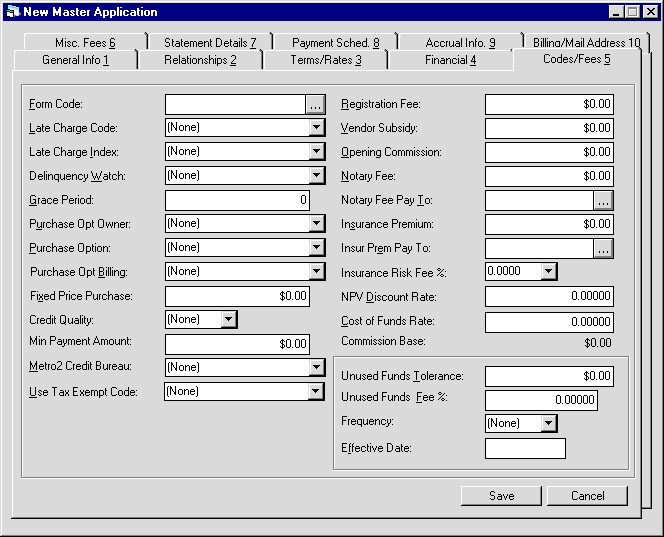Expand the Late Charge Code dropdown

(316, 127)
